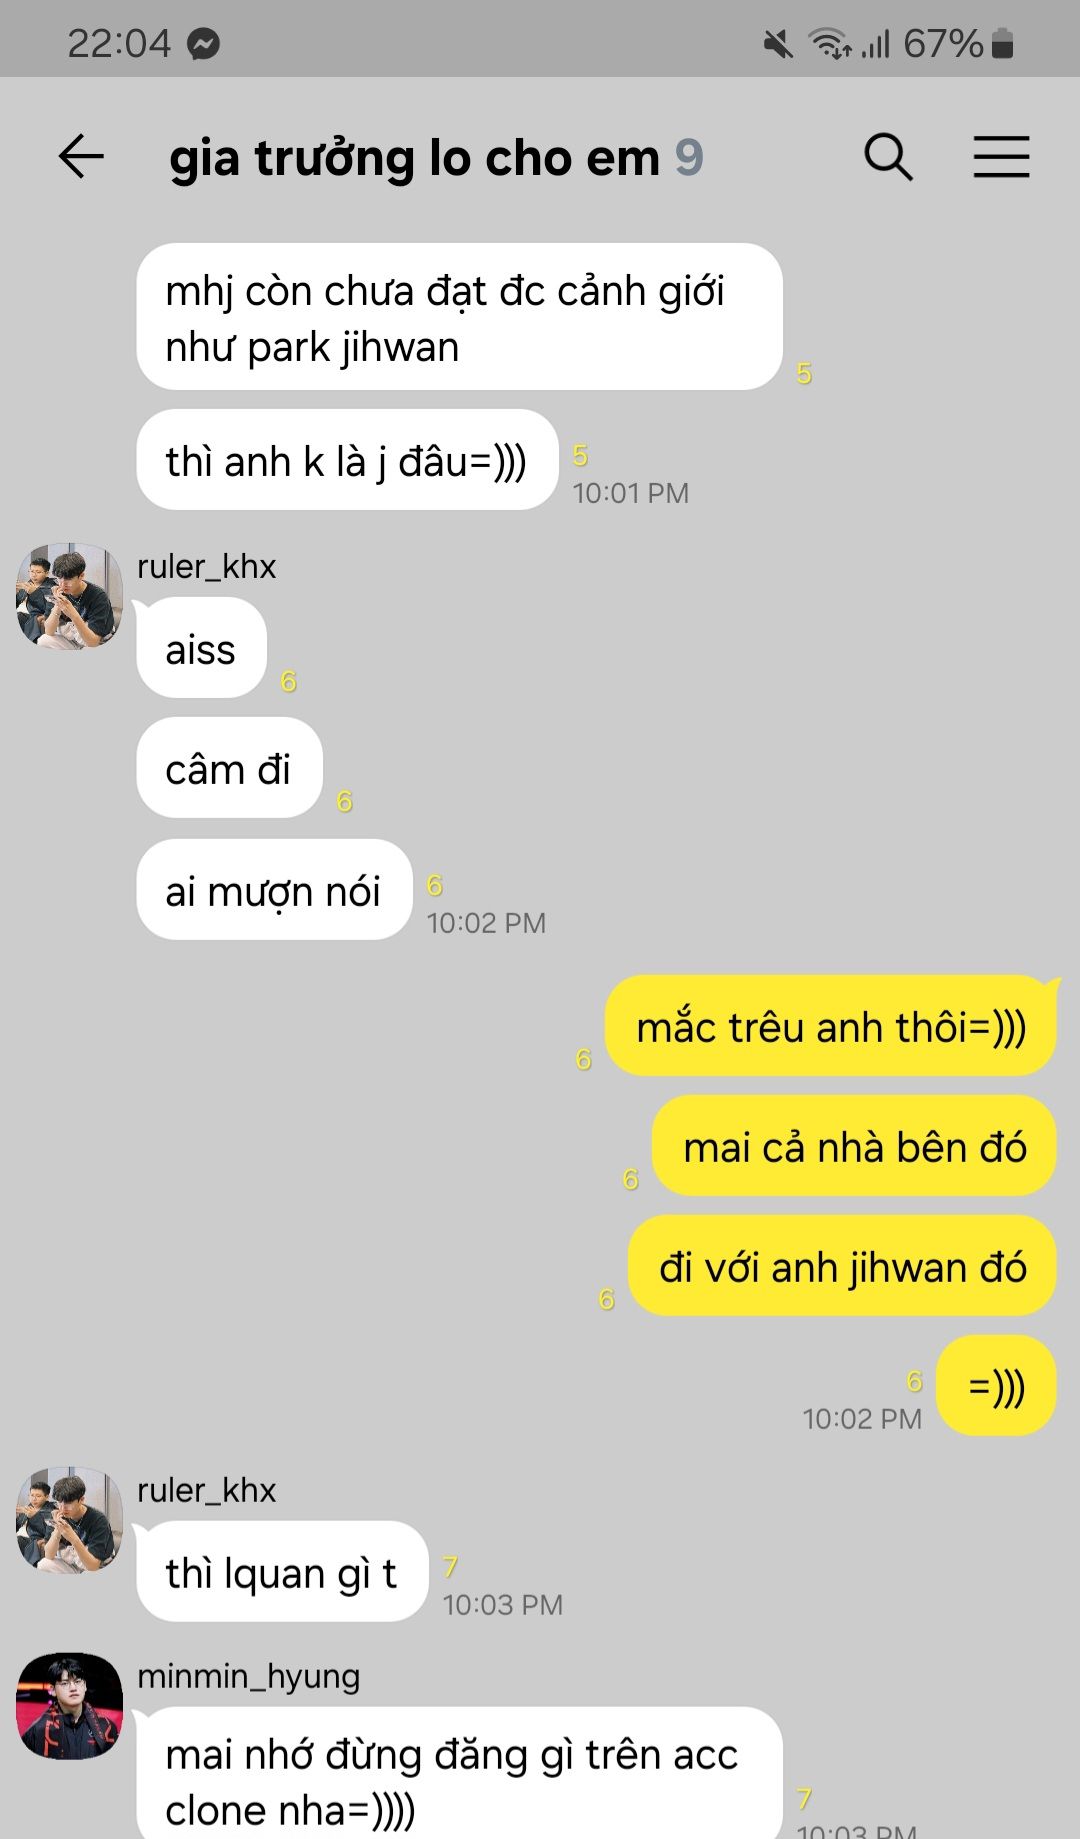Tap the username minmin_hyung above the message
1080x1839 pixels.
coord(248,1676)
